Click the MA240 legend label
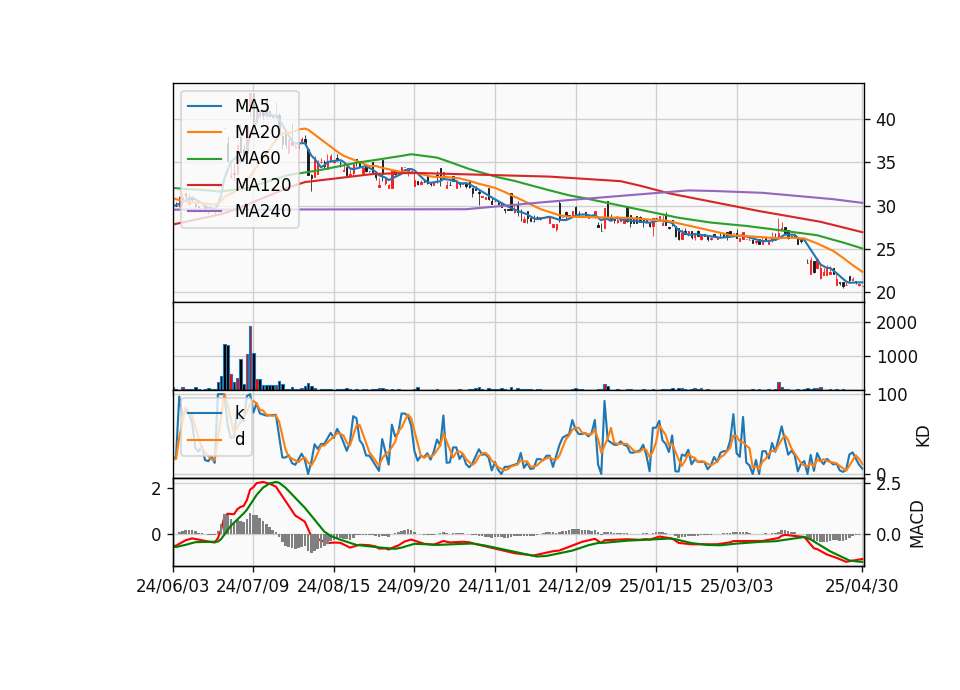Image resolution: width=960 pixels, height=690 pixels. [x=263, y=211]
